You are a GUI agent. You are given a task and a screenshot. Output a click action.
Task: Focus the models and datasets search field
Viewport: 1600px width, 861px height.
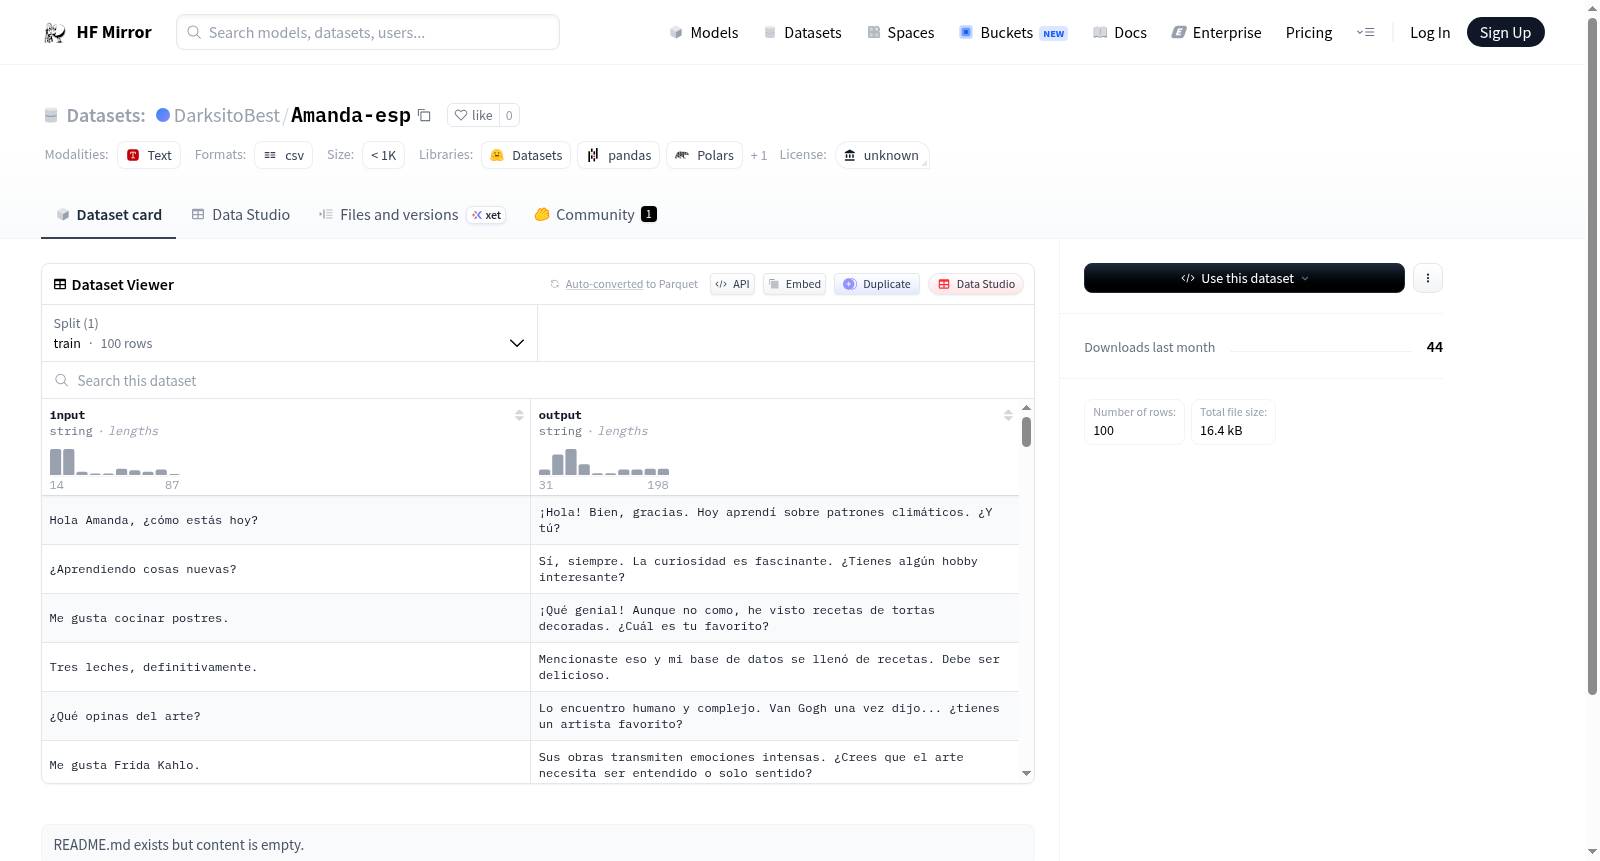(x=368, y=32)
